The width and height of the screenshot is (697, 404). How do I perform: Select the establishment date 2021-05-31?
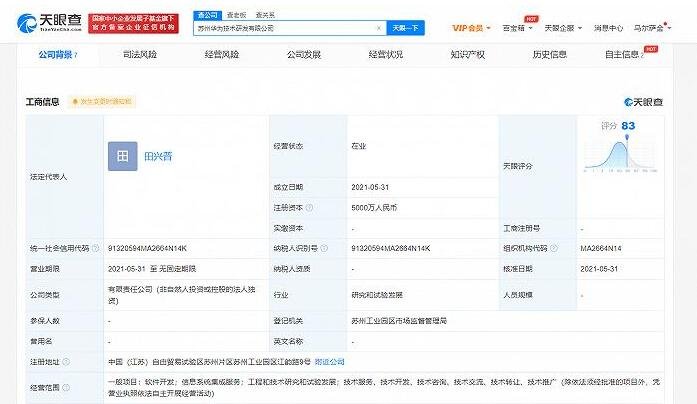point(370,187)
